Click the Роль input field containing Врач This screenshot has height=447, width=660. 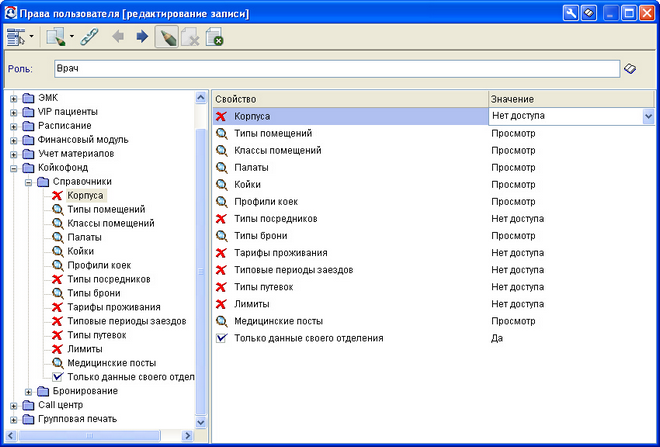pyautogui.click(x=337, y=69)
